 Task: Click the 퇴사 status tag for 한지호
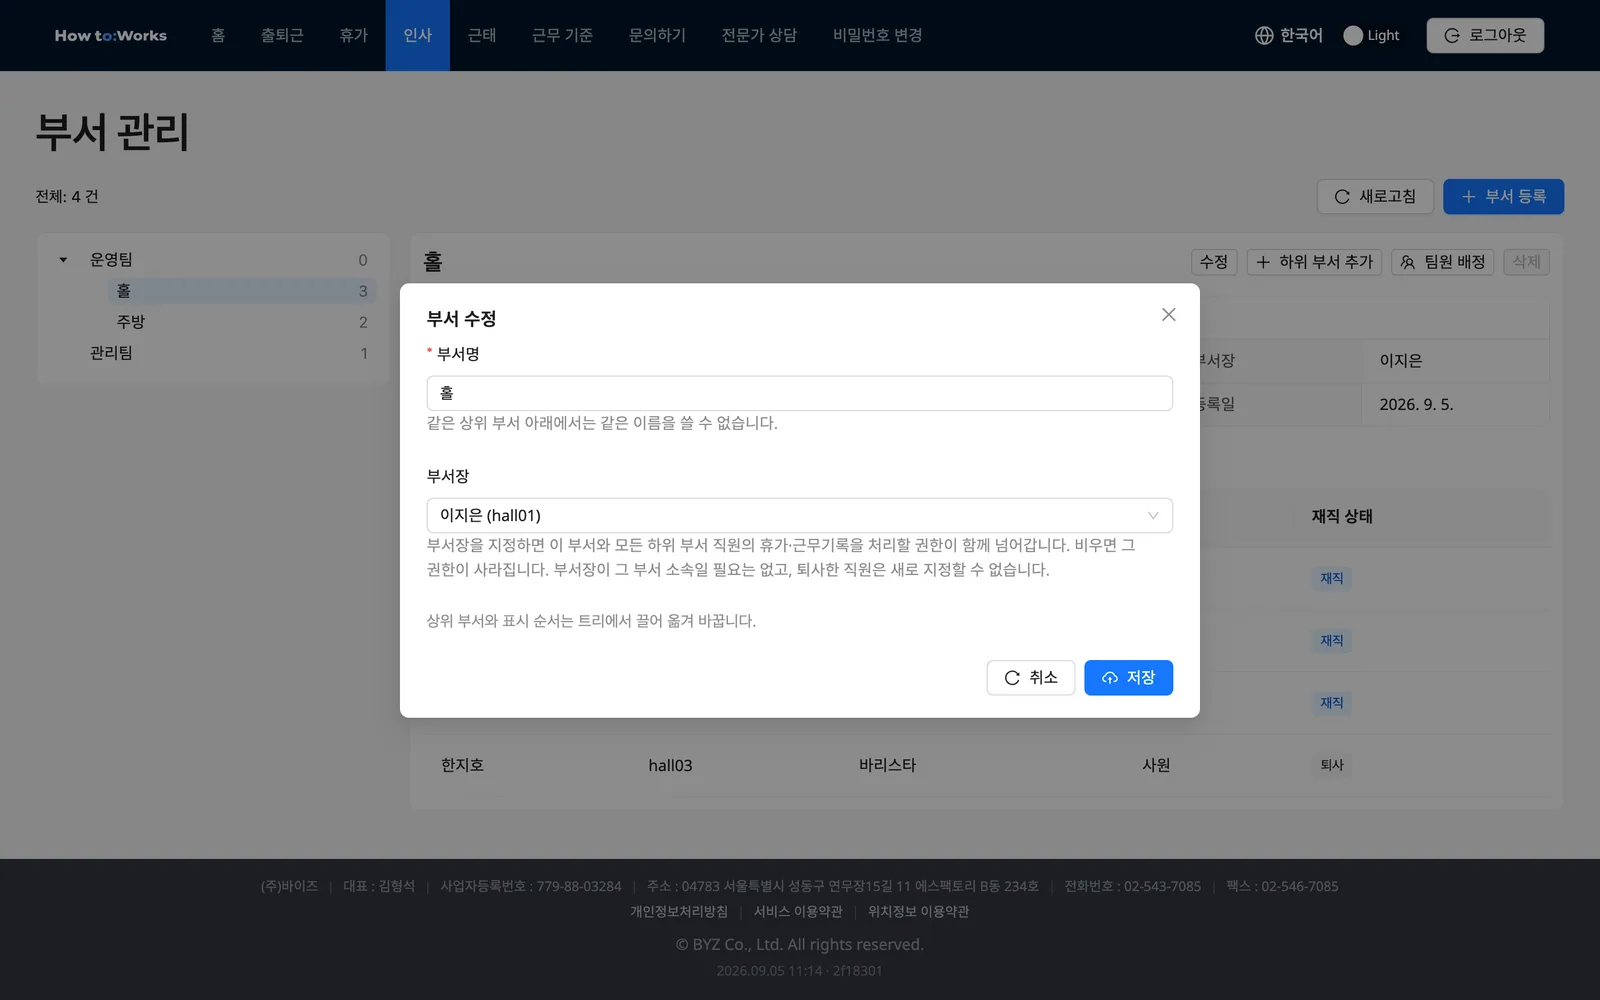[x=1332, y=765]
